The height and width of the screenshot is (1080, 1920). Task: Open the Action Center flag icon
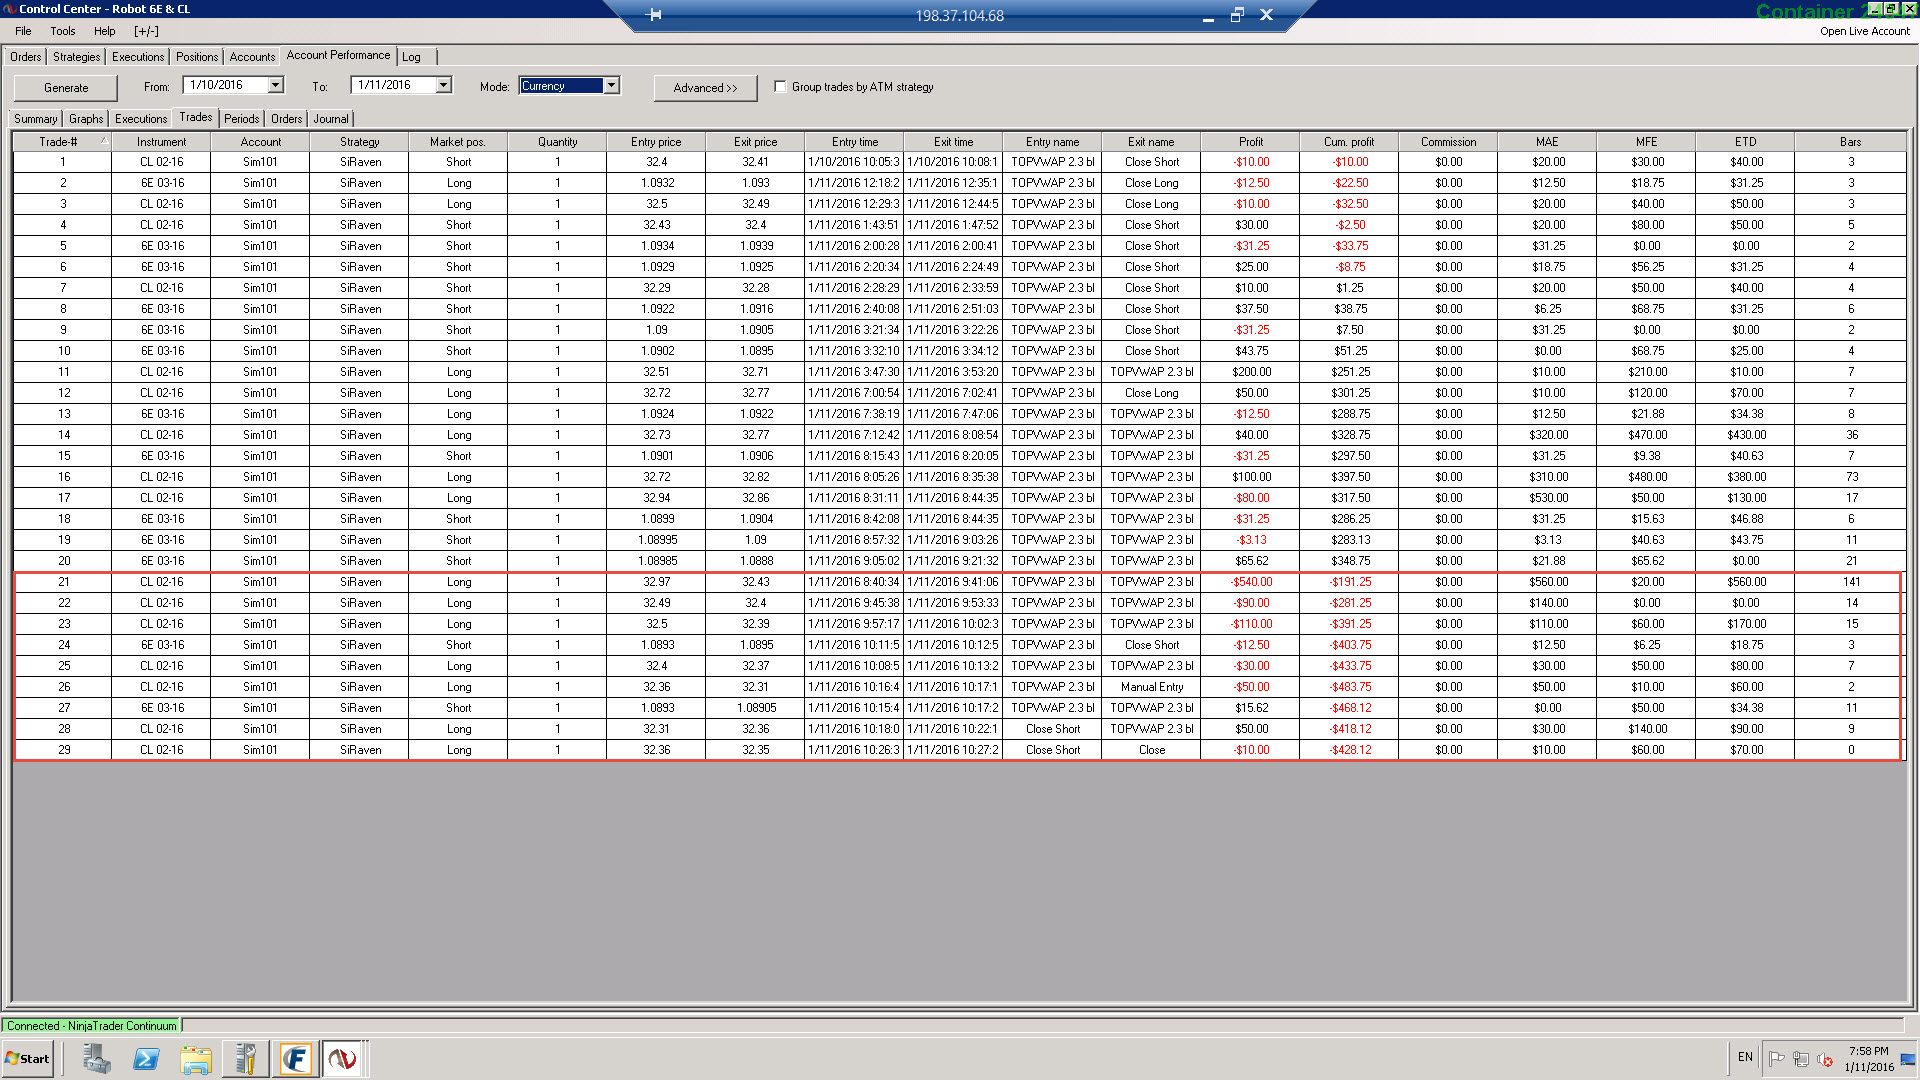(x=1776, y=1059)
